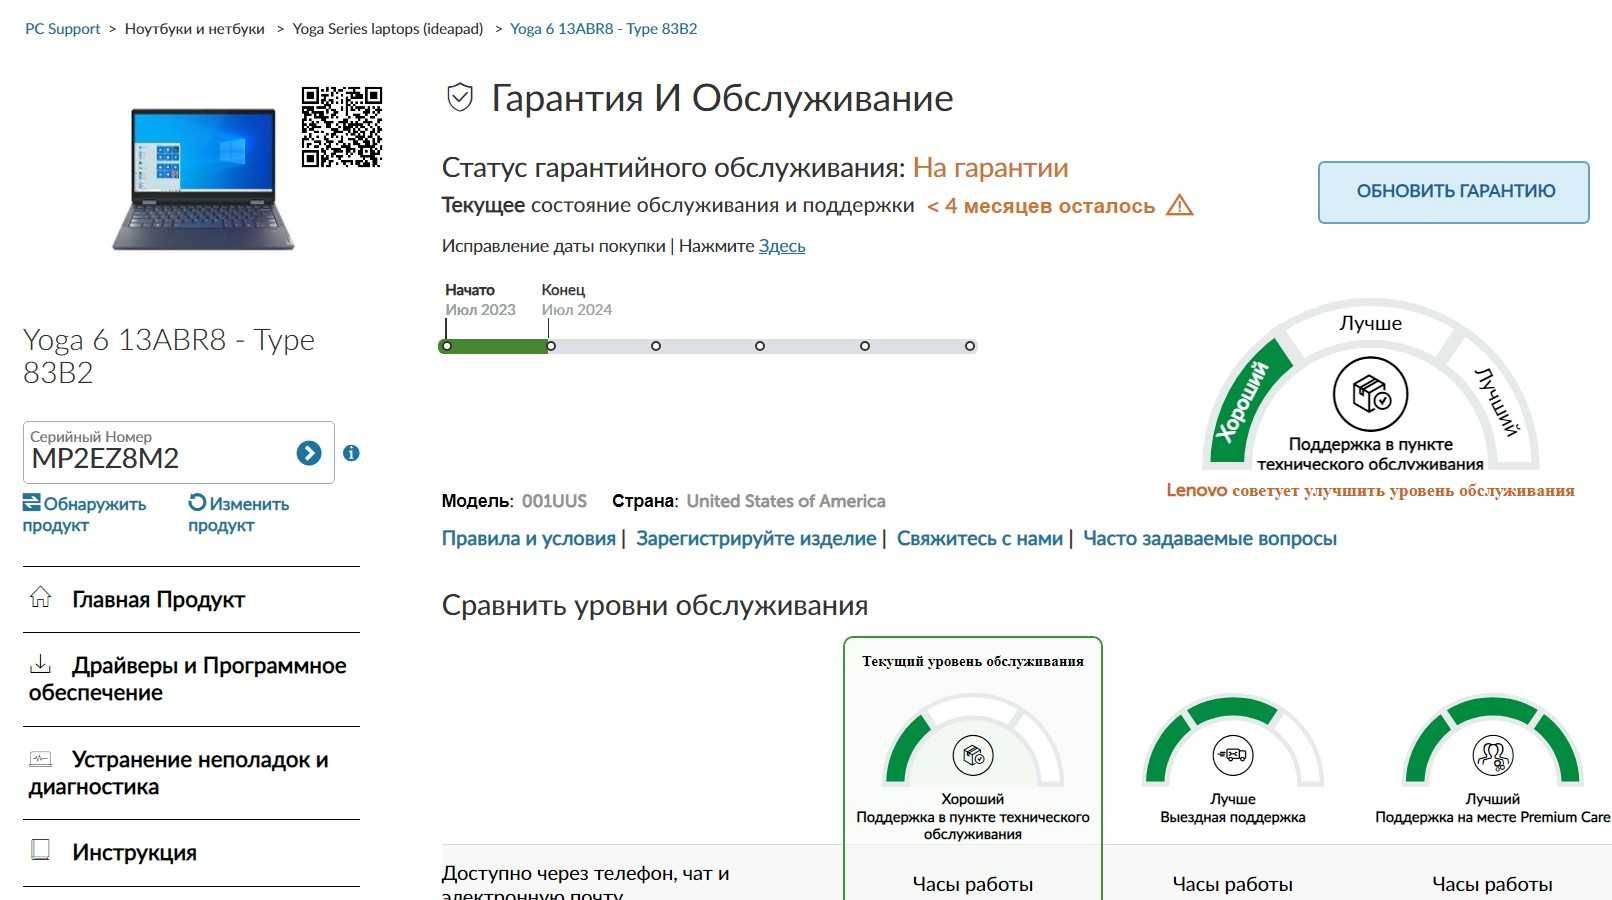
Task: Click the book icon for Инструкция
Action: tap(40, 850)
